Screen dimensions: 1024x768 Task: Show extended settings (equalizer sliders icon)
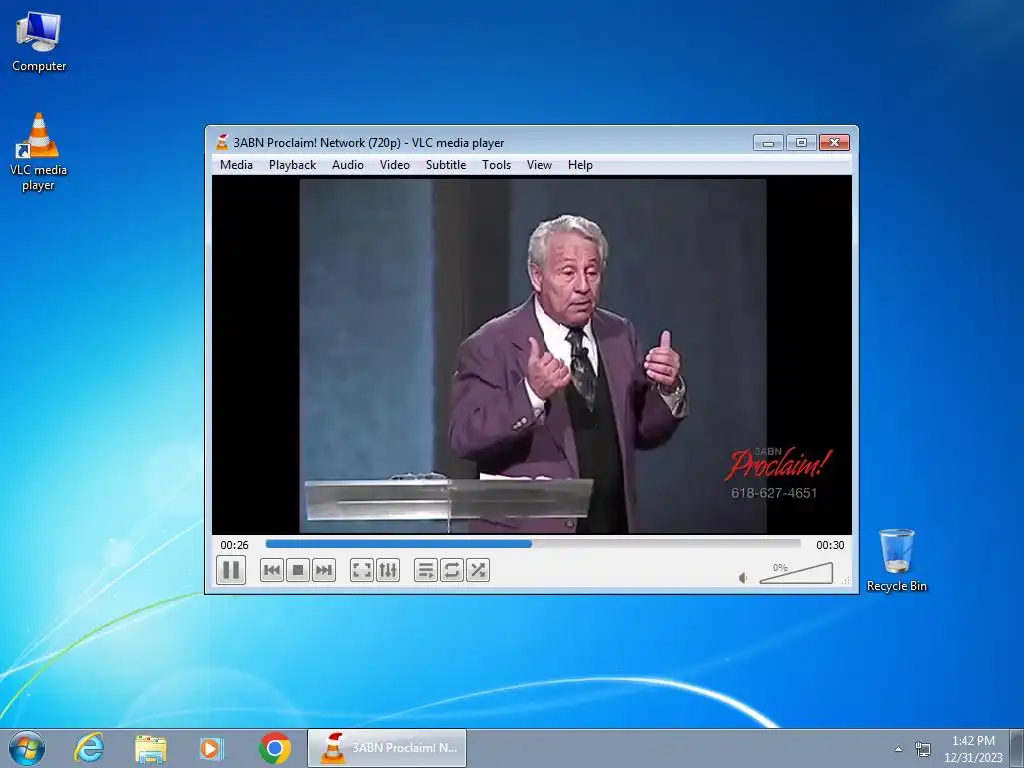point(388,570)
